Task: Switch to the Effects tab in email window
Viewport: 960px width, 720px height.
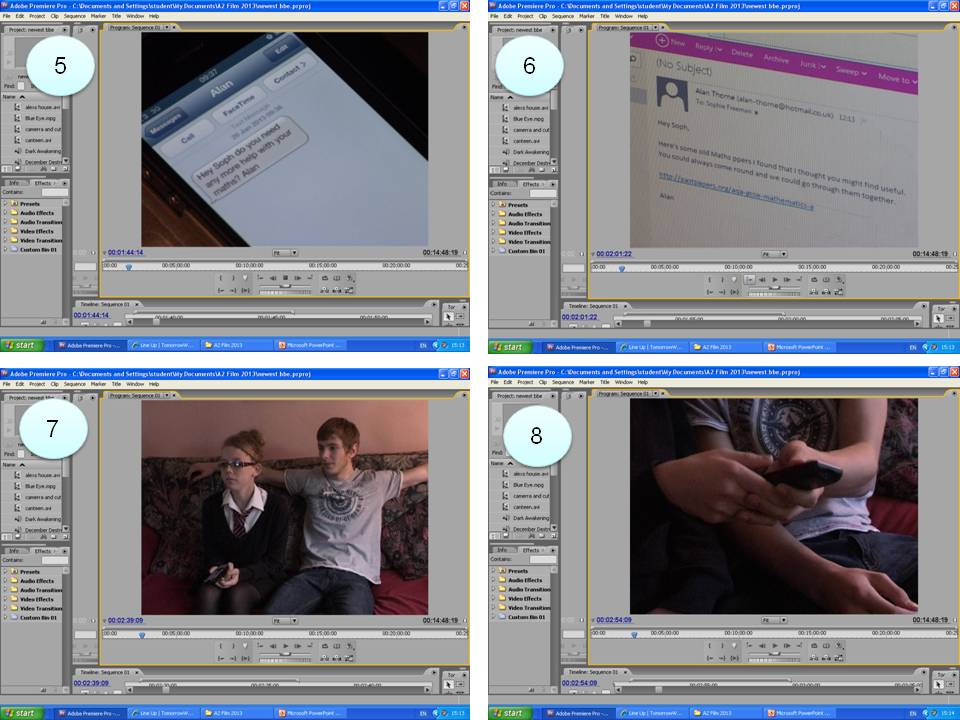Action: click(x=531, y=184)
